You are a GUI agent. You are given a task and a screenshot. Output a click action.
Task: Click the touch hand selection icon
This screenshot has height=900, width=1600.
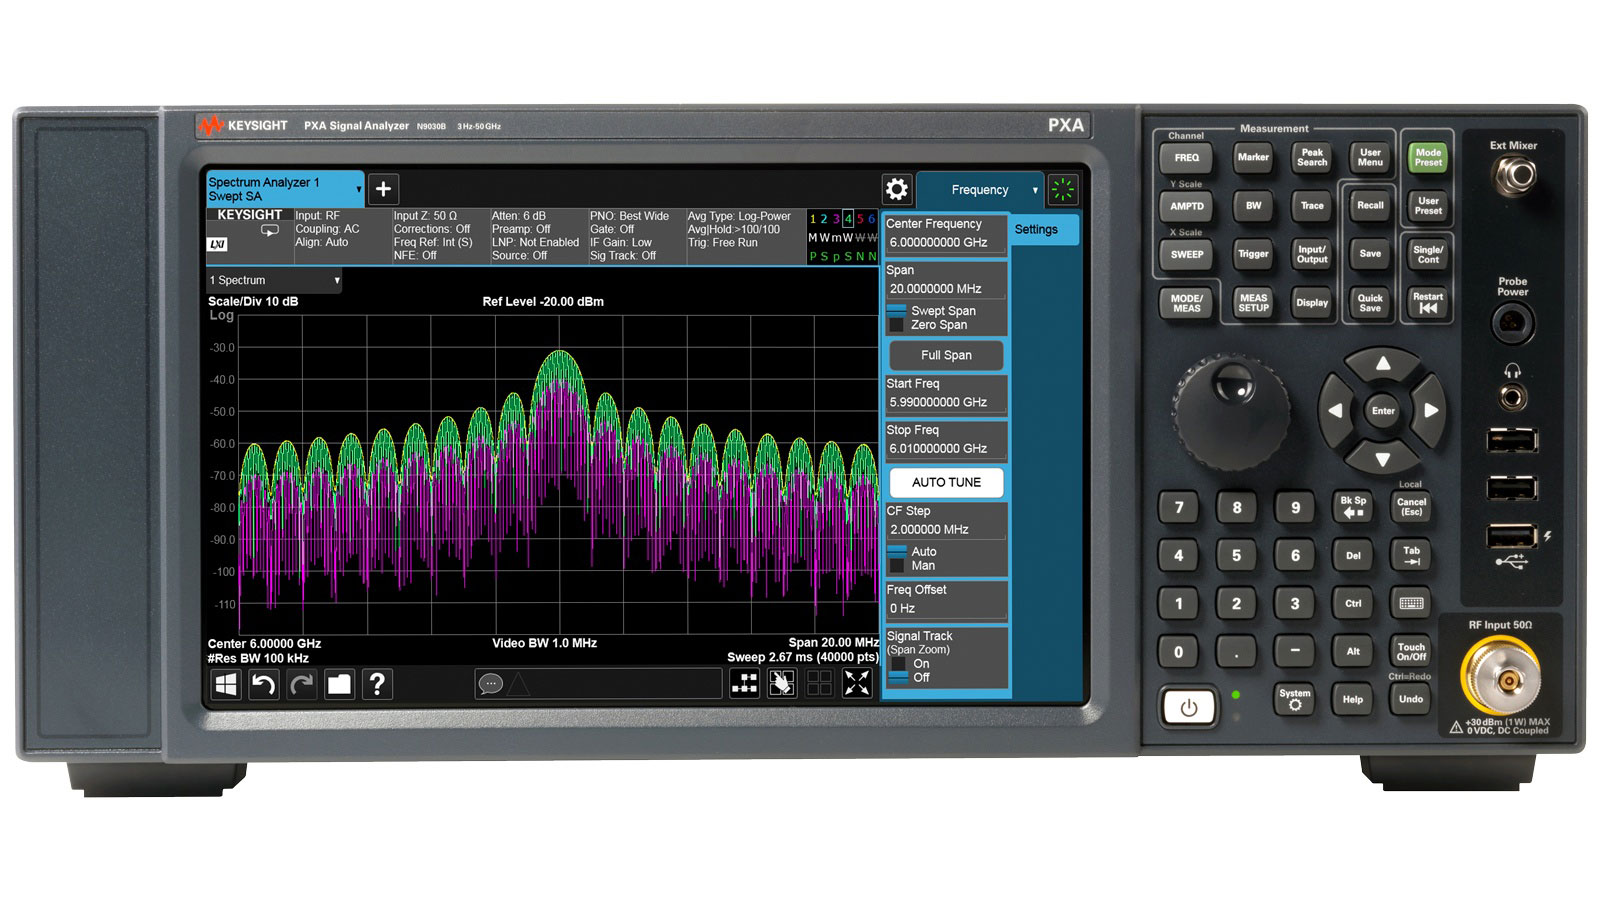click(781, 683)
